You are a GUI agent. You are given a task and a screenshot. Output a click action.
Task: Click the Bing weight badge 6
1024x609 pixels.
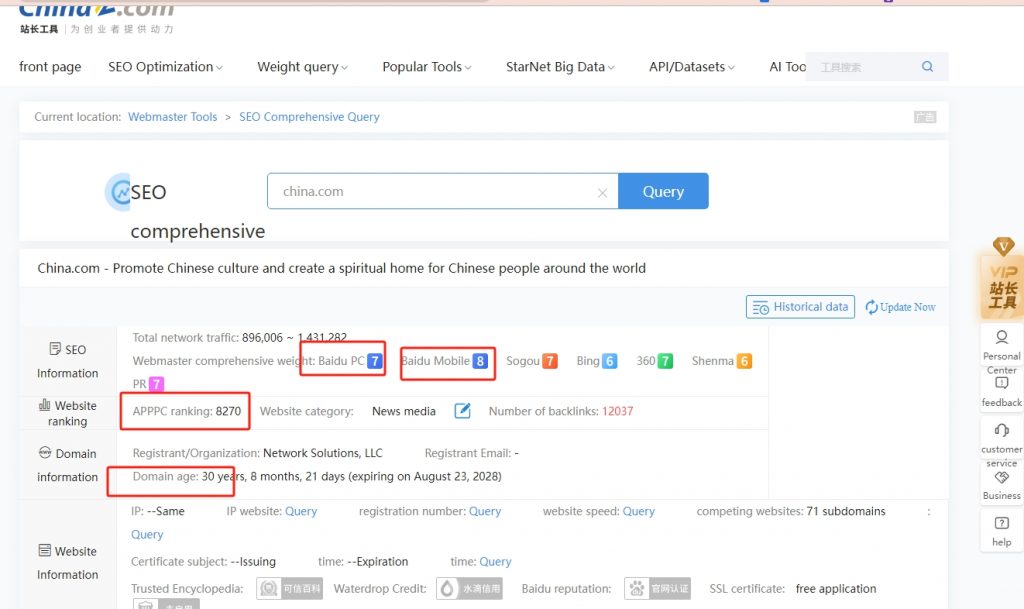tap(609, 361)
